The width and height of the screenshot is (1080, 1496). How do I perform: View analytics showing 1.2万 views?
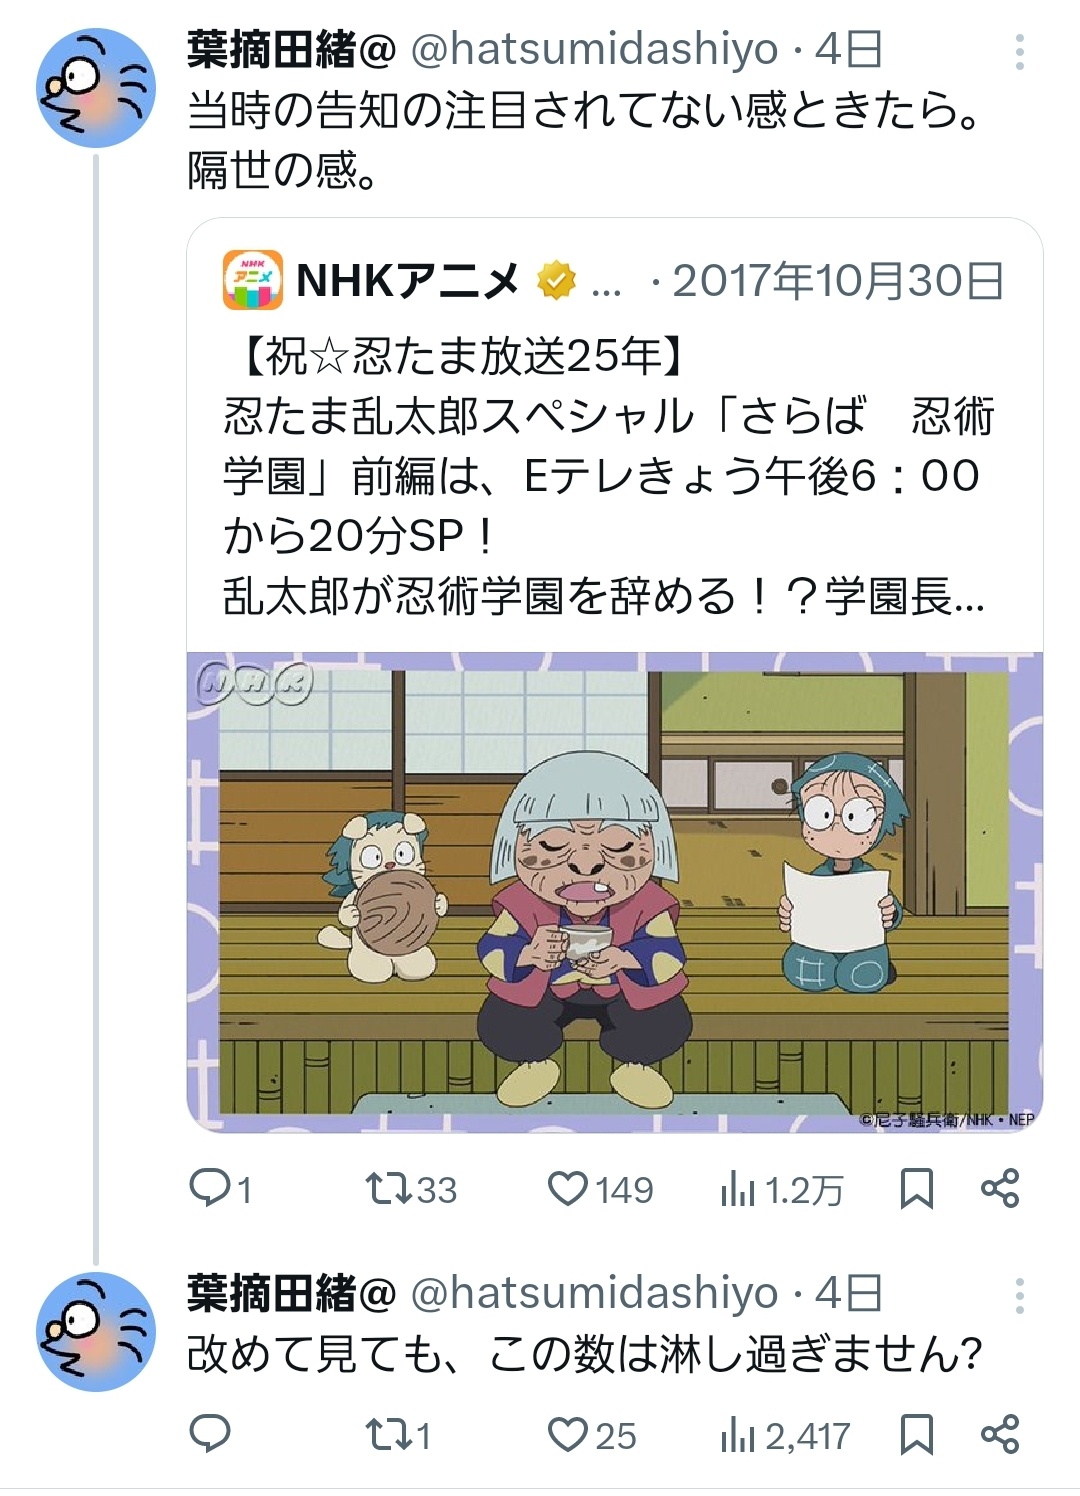tap(782, 1189)
